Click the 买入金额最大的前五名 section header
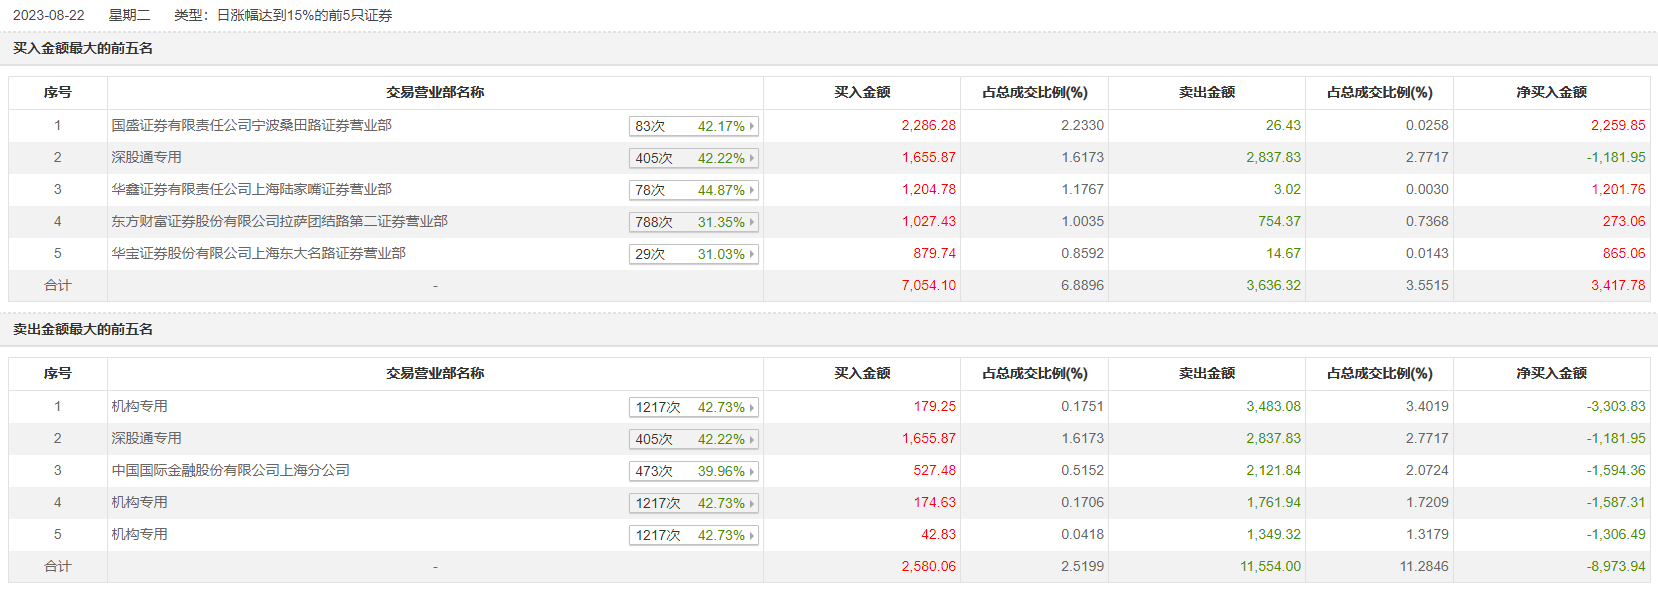The width and height of the screenshot is (1658, 590). pos(83,48)
